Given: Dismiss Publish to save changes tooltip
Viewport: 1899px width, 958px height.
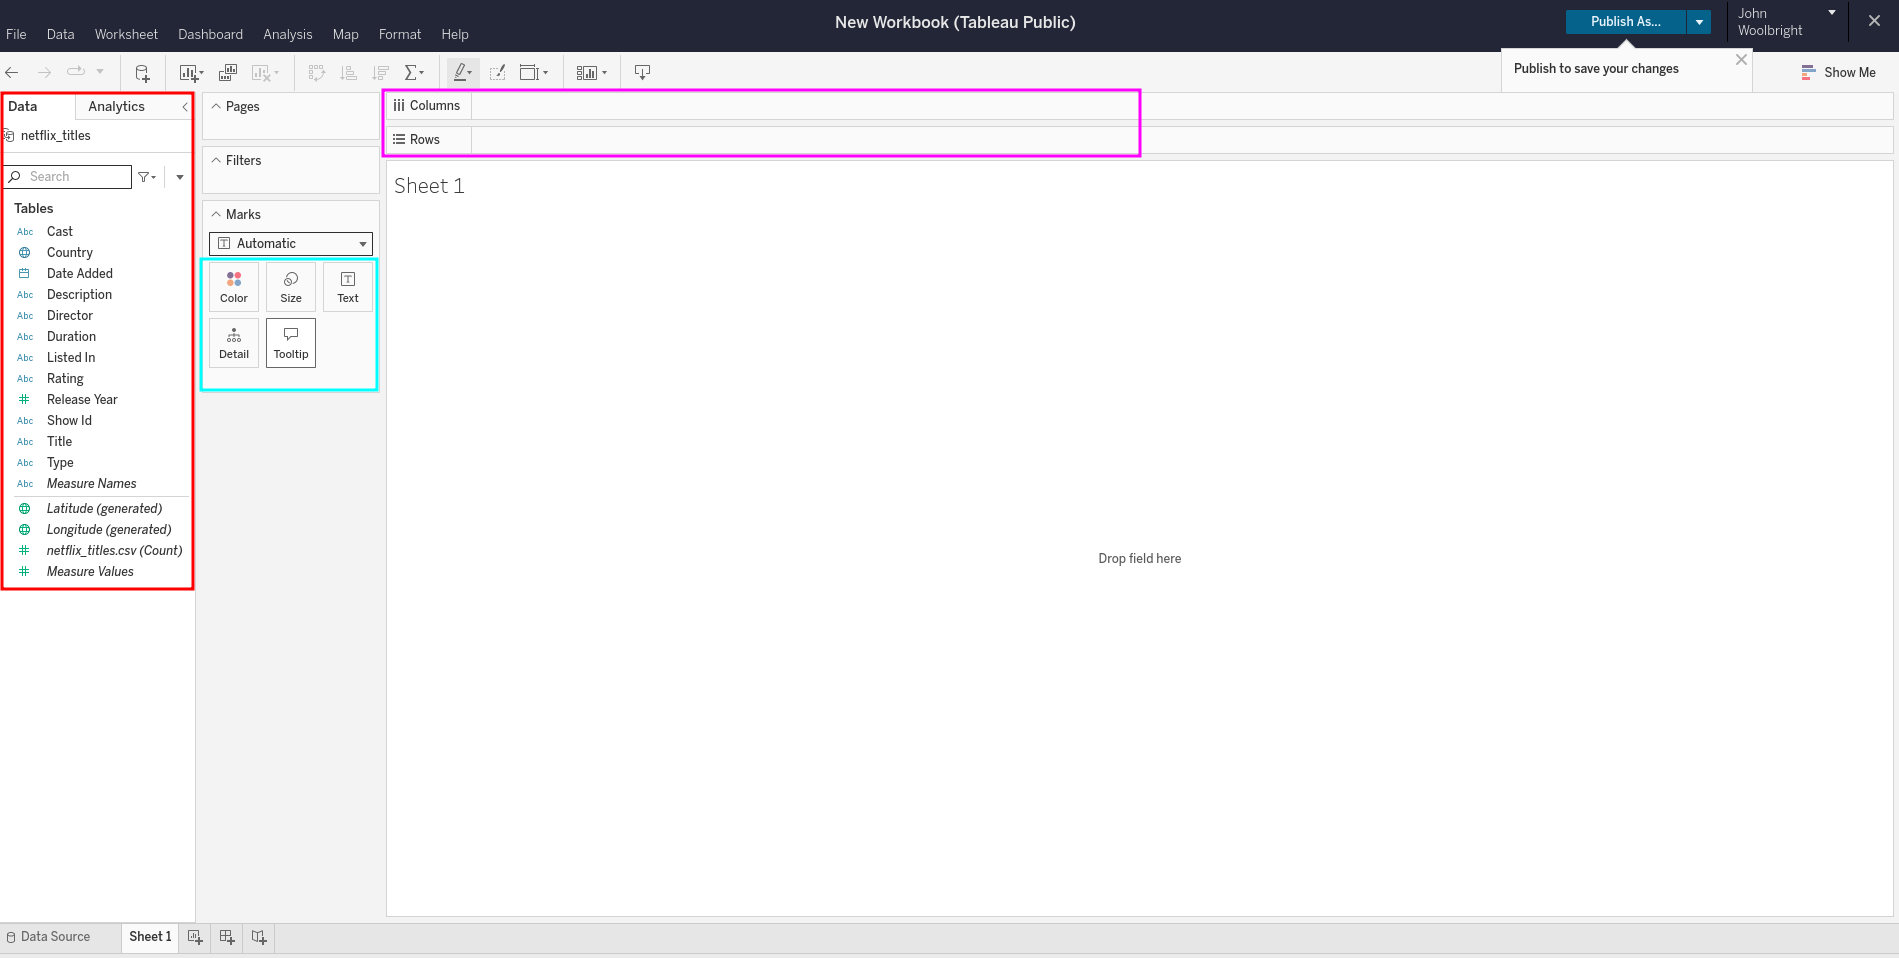Looking at the screenshot, I should point(1741,60).
